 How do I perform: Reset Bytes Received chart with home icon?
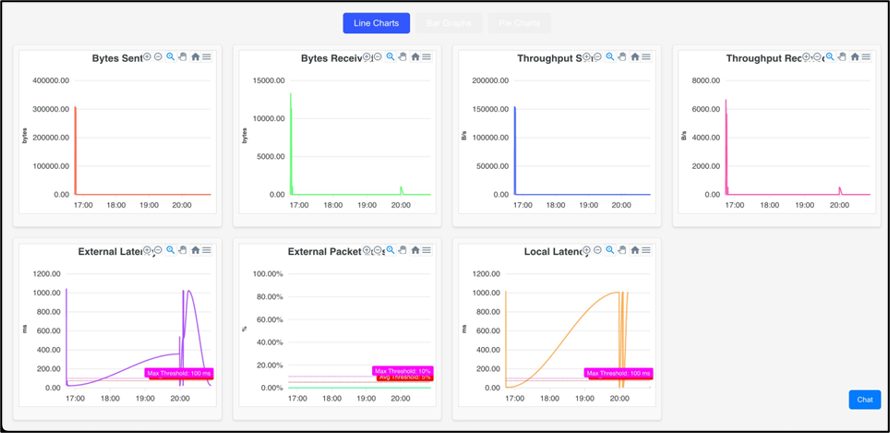(x=415, y=57)
